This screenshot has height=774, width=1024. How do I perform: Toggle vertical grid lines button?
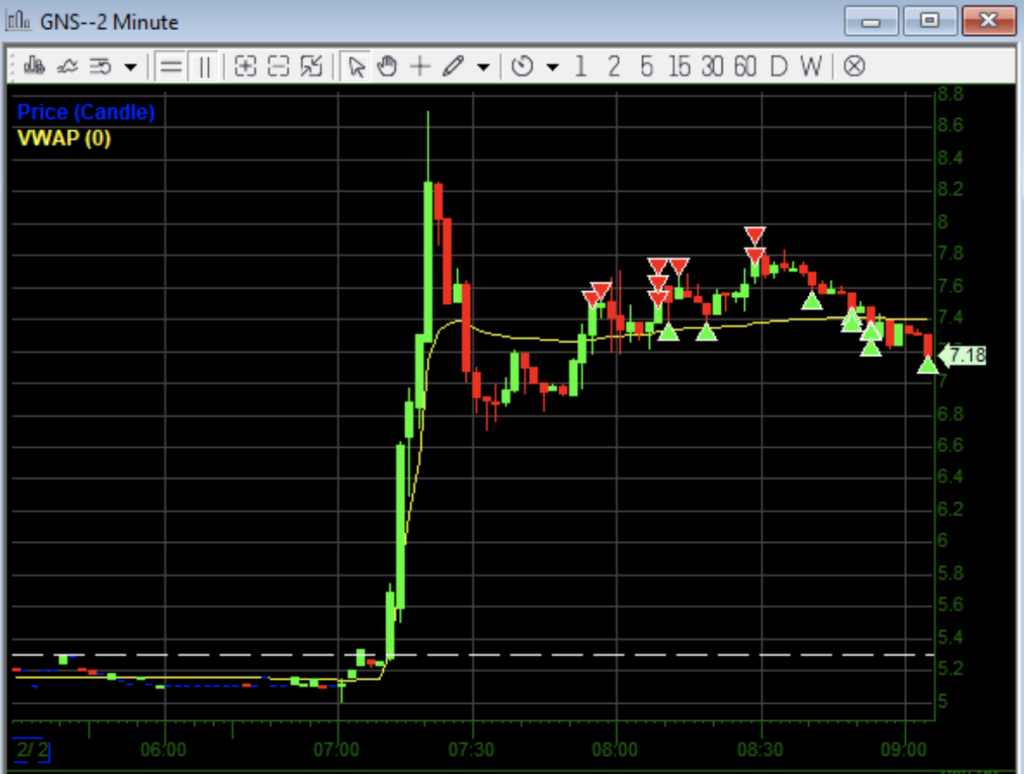(204, 66)
